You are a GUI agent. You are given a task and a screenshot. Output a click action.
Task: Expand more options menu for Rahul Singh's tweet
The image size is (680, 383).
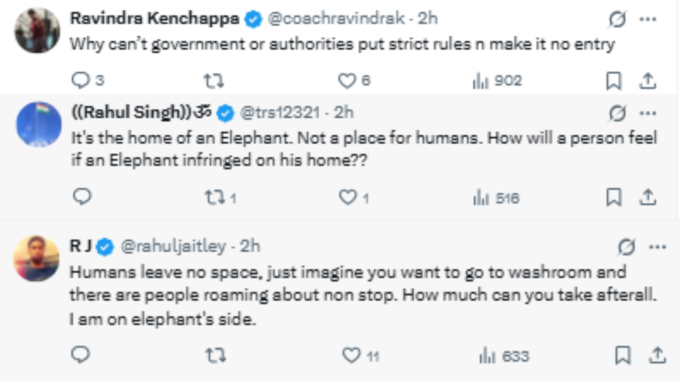(x=648, y=113)
